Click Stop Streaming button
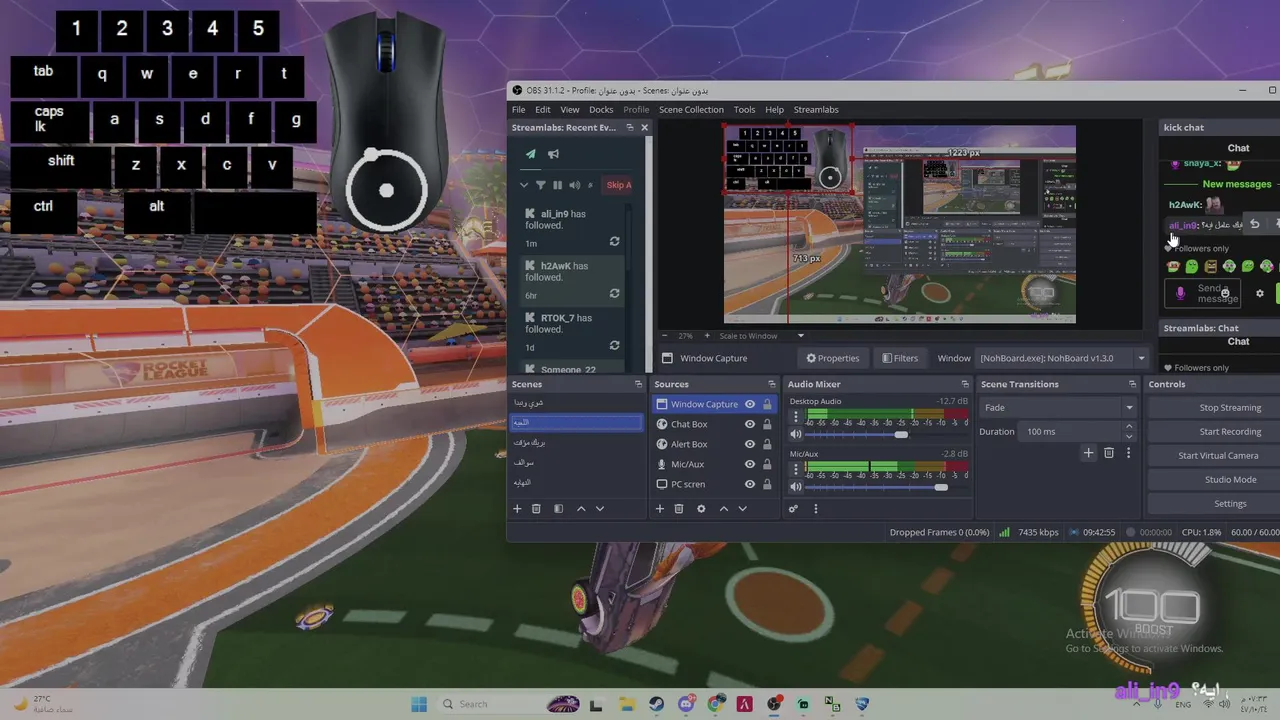The width and height of the screenshot is (1280, 720). pyautogui.click(x=1230, y=408)
